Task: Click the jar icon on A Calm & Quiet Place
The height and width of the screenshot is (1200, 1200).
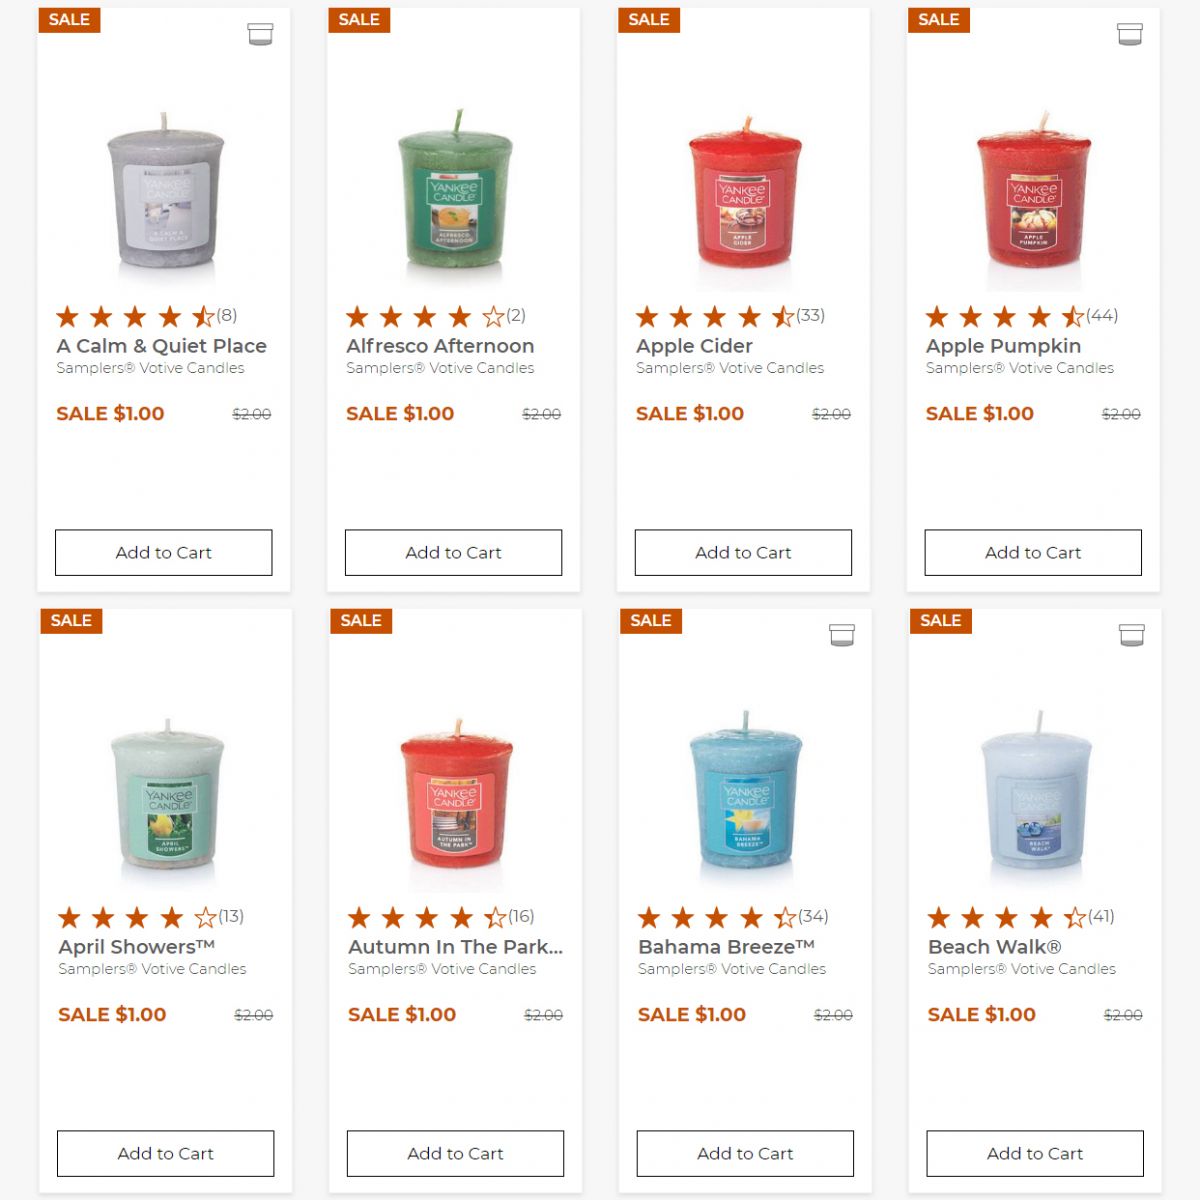Action: click(260, 35)
